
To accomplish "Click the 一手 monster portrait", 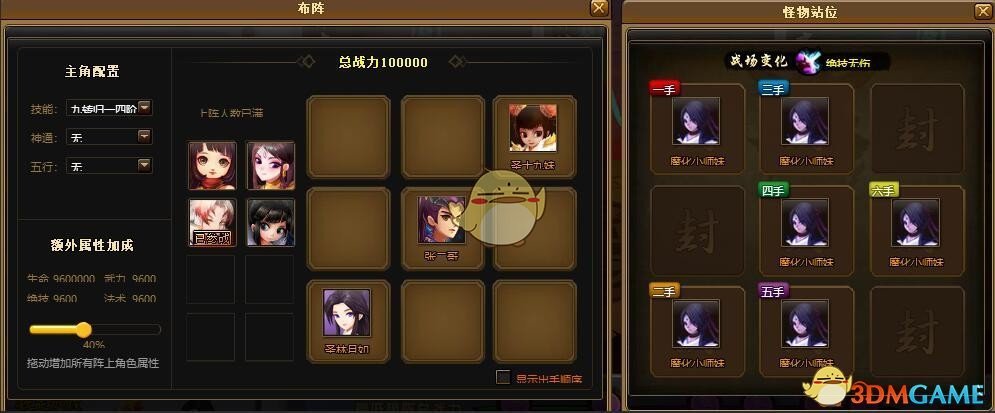I will coord(695,121).
